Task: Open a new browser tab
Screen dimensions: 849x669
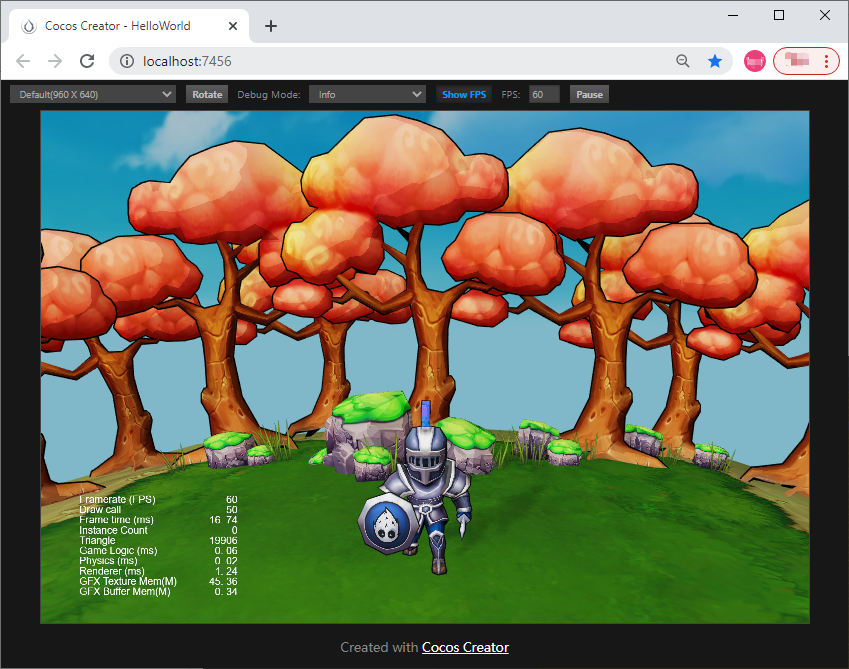Action: pyautogui.click(x=270, y=26)
